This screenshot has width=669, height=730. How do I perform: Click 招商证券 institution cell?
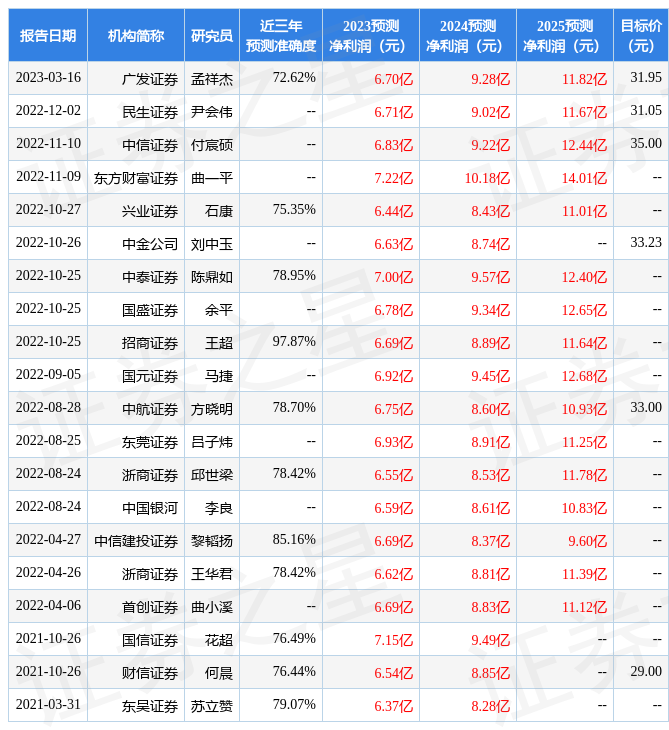tap(150, 344)
